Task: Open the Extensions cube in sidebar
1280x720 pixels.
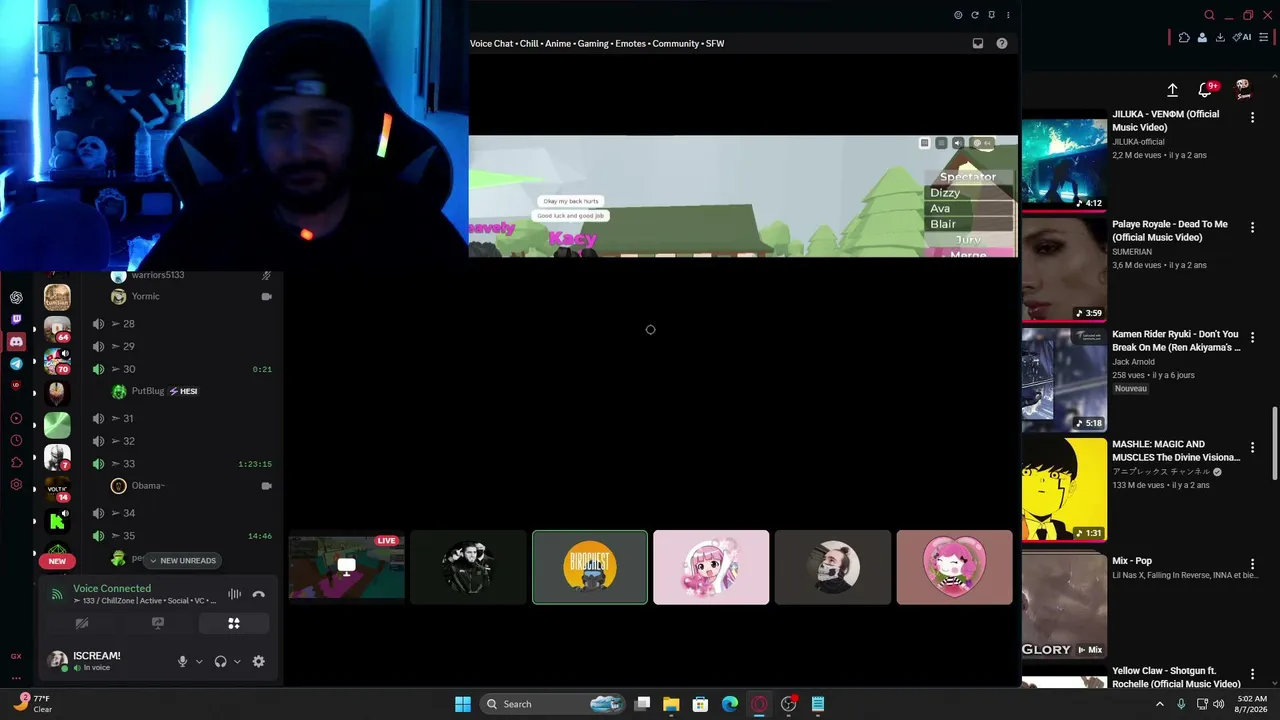Action: click(x=16, y=462)
